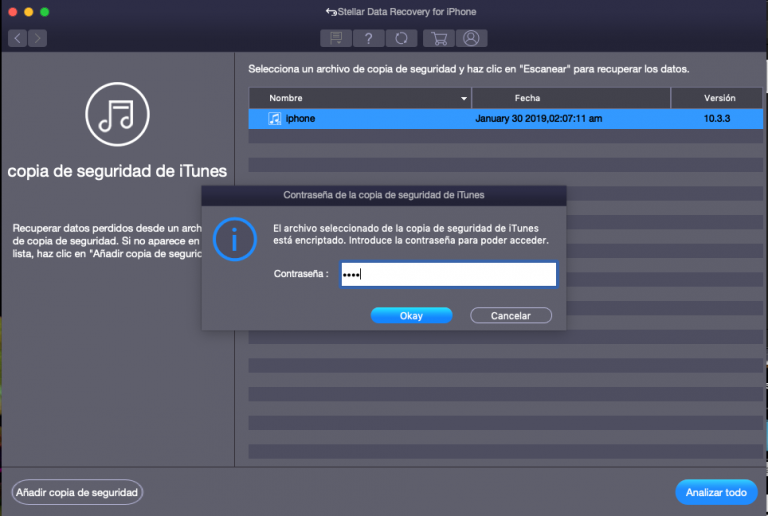Click the user account icon

point(470,38)
